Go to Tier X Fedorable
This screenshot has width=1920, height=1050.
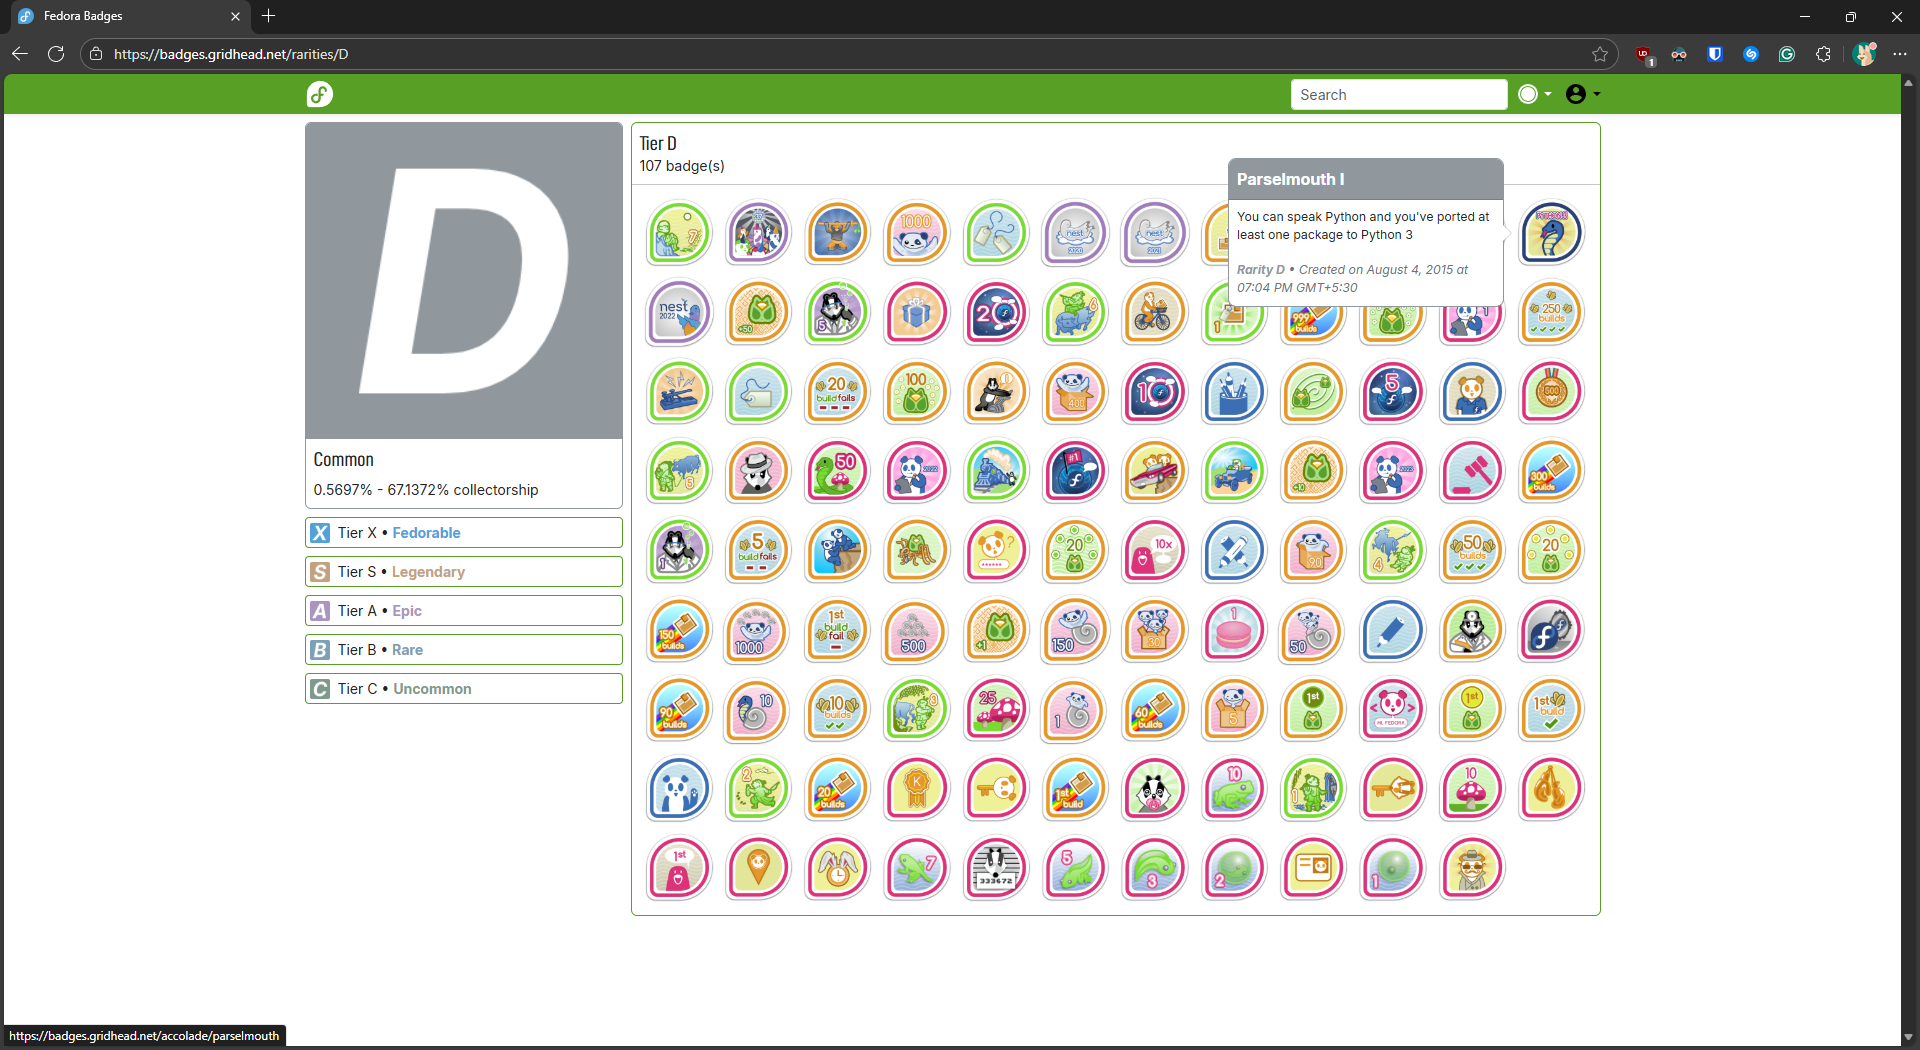tap(463, 533)
